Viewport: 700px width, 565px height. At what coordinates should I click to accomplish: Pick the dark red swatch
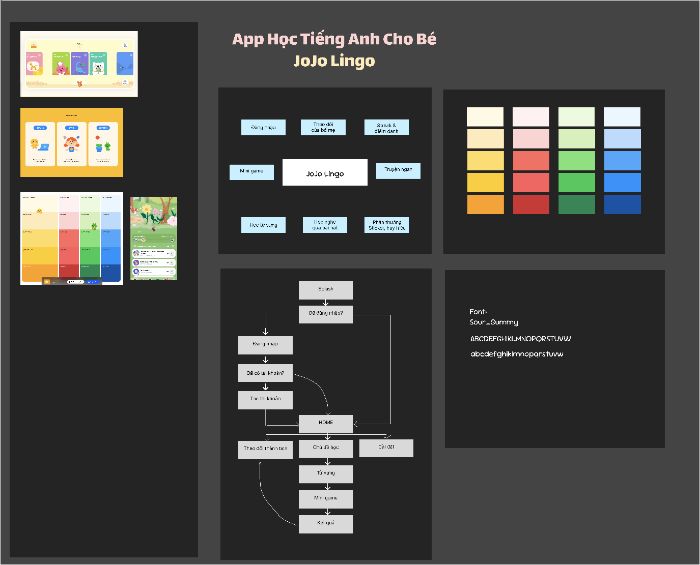tap(531, 204)
